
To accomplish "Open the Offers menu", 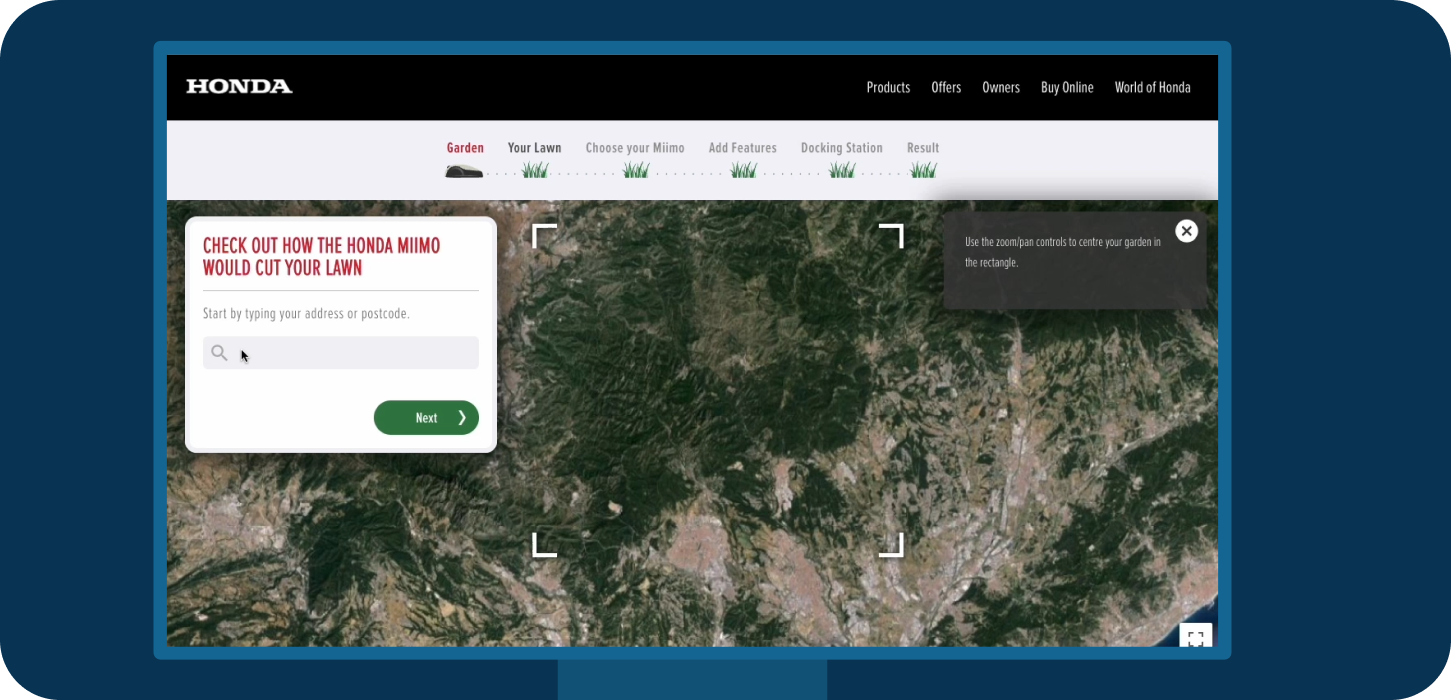I will pyautogui.click(x=946, y=88).
